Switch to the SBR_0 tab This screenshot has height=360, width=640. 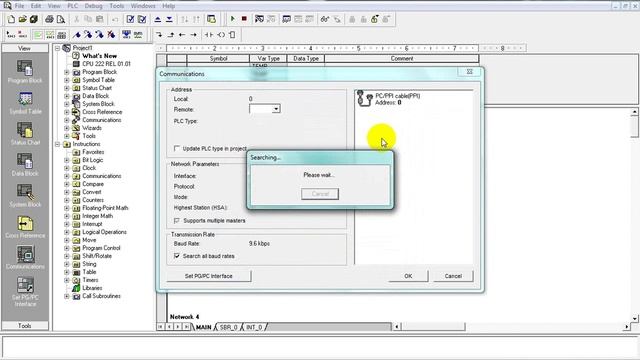229,327
